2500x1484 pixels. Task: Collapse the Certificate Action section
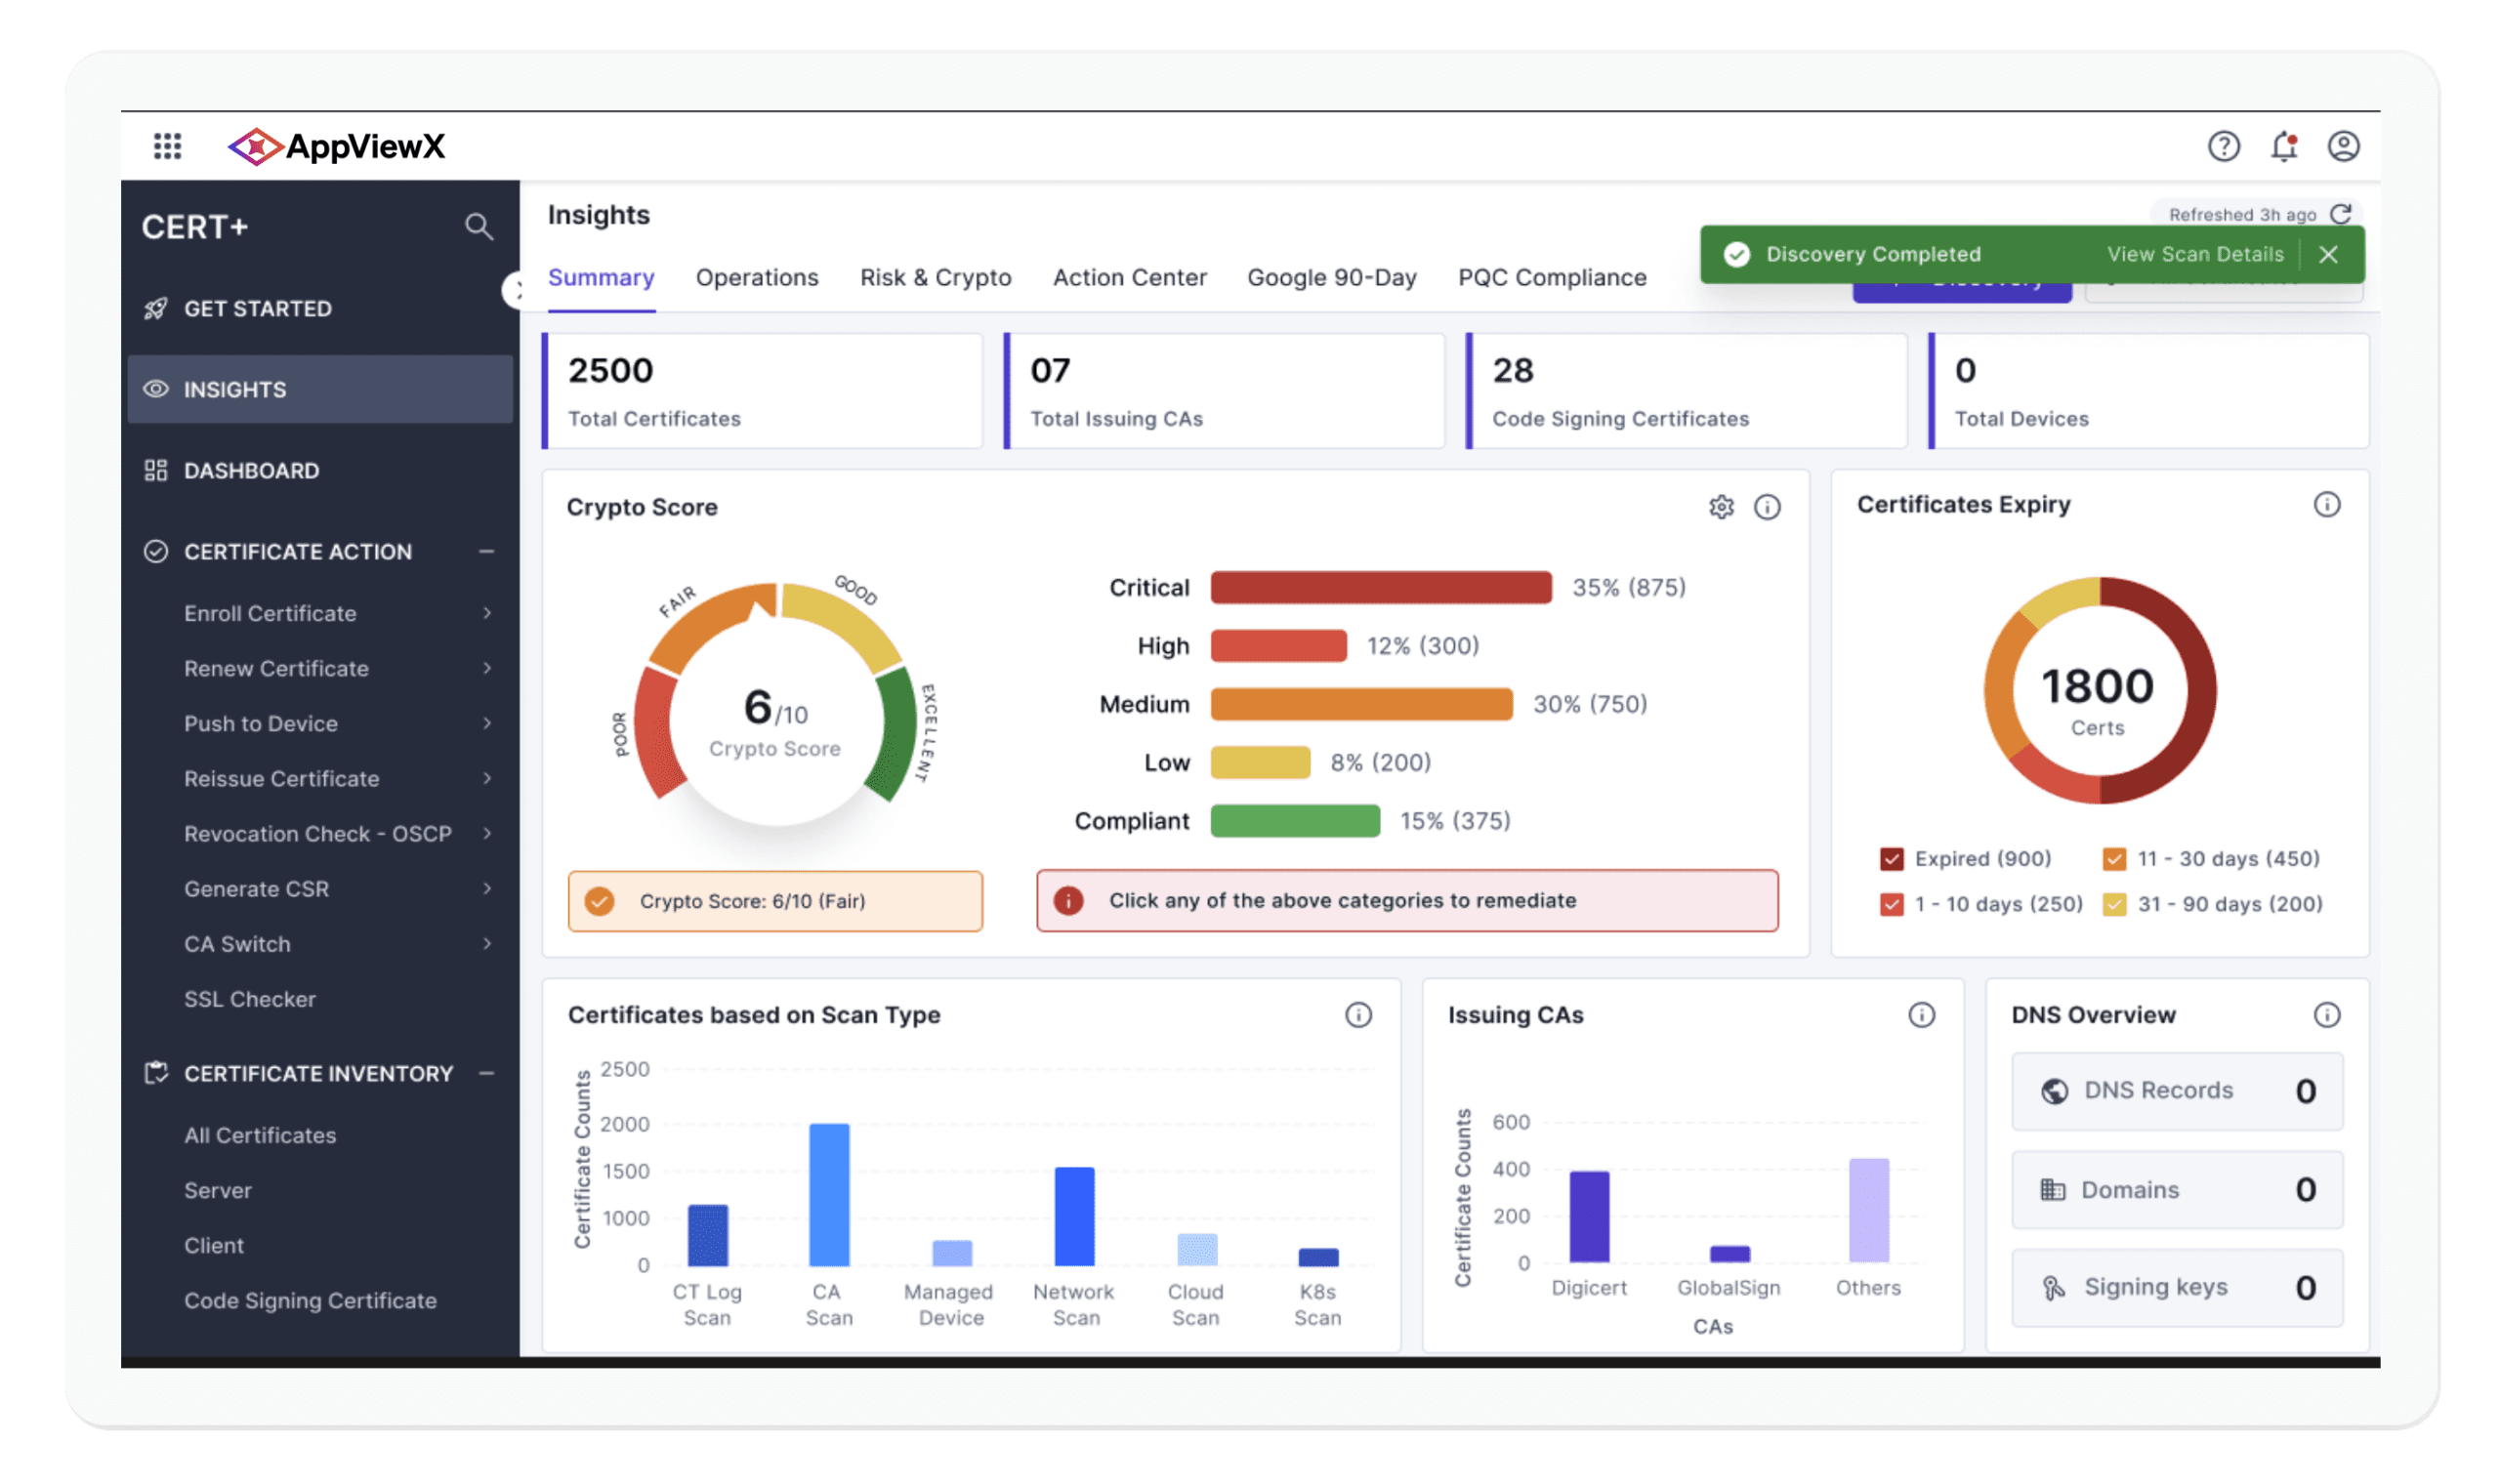point(486,551)
